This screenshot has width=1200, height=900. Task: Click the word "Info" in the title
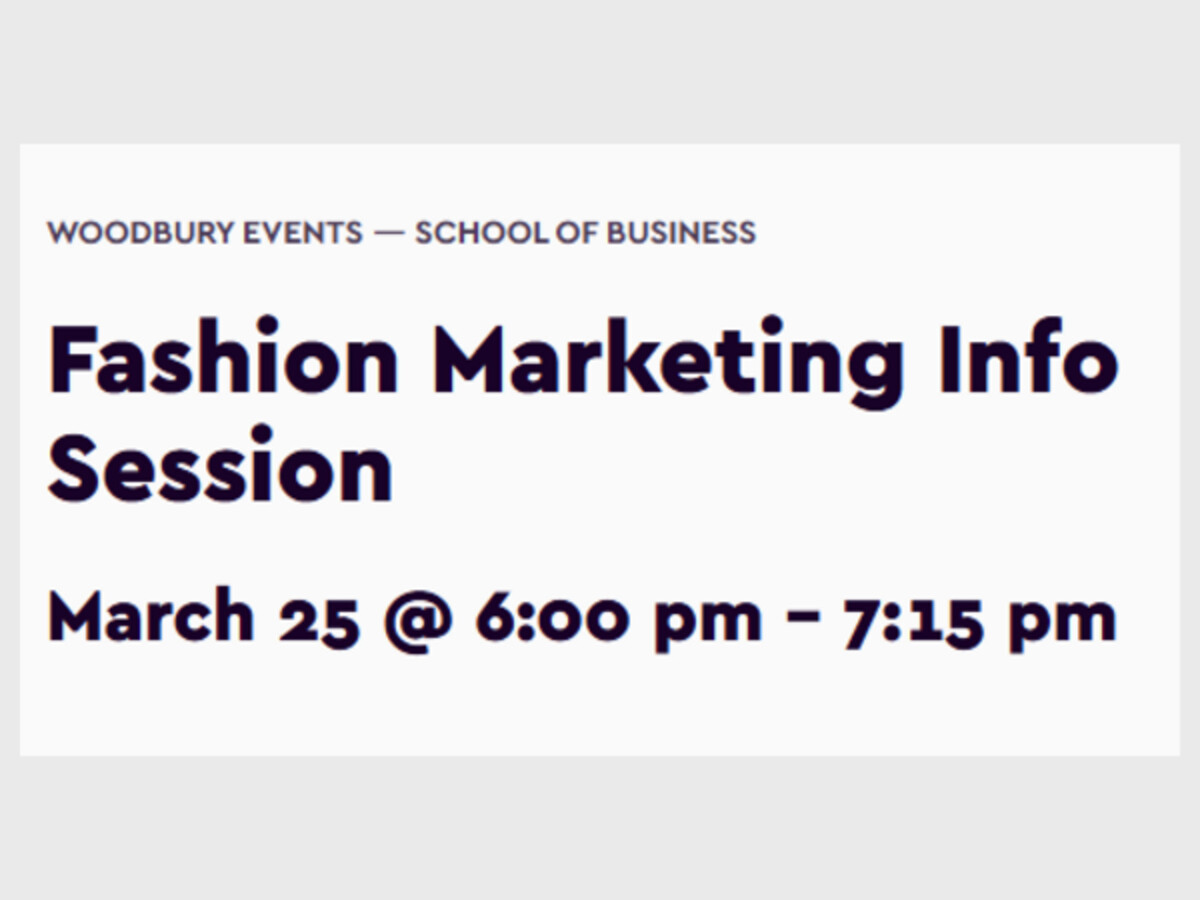(1028, 358)
